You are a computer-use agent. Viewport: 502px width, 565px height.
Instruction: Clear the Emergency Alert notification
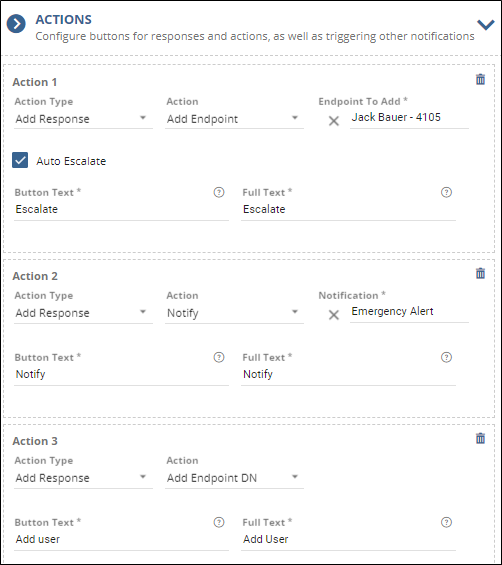point(334,315)
